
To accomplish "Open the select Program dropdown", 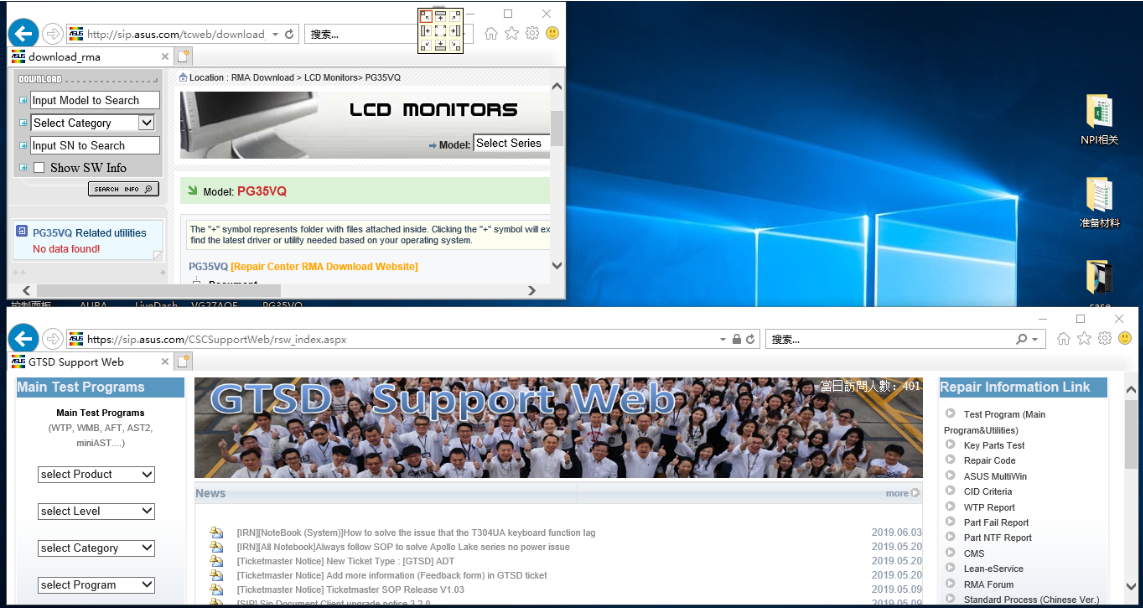I will point(96,585).
